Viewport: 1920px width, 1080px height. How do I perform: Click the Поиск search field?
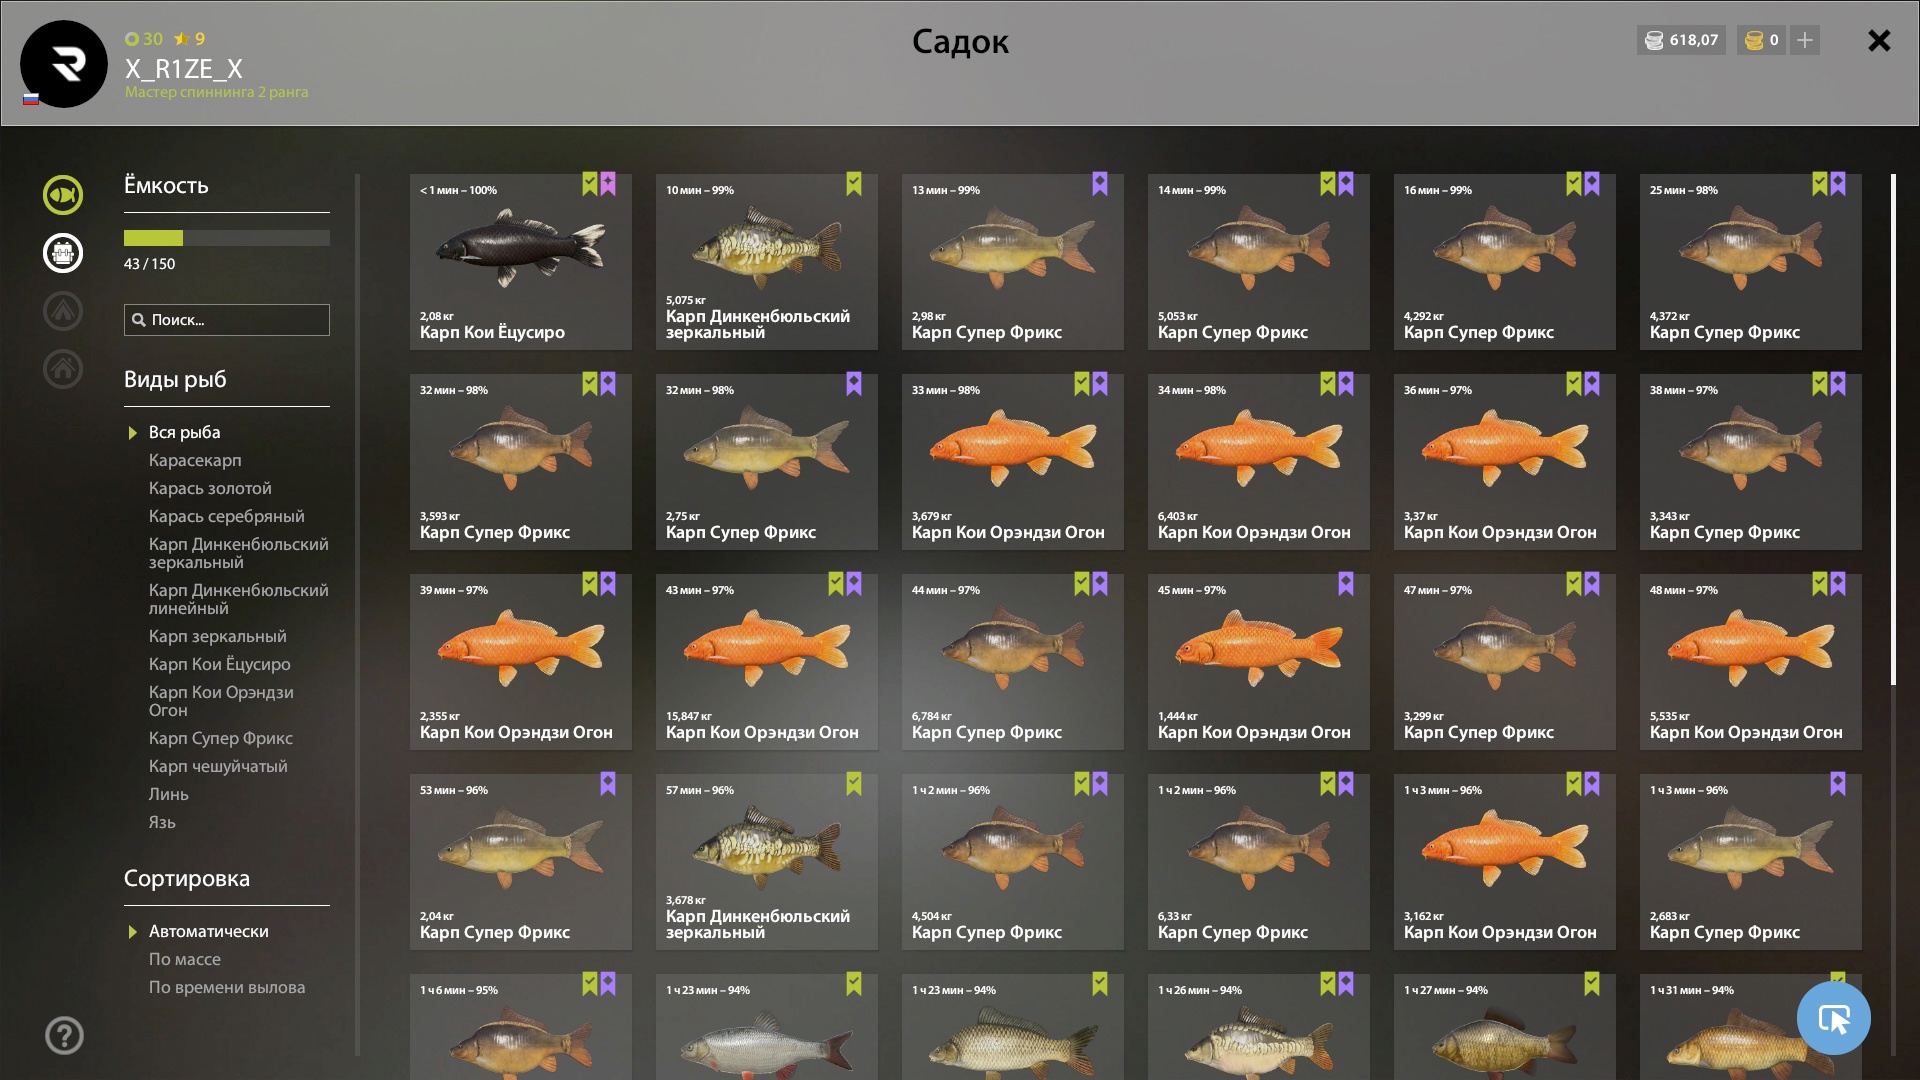pos(227,320)
